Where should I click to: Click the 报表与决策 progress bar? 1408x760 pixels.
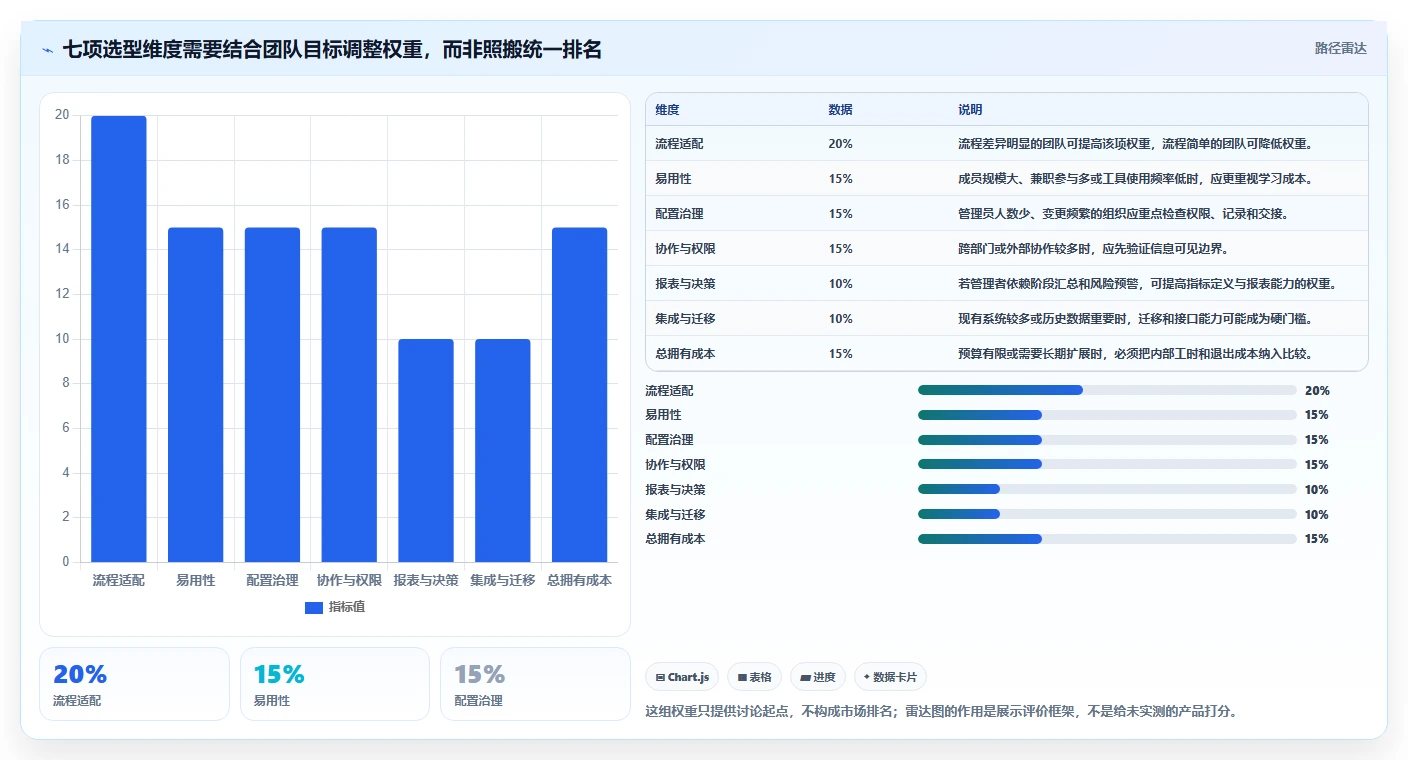1107,489
